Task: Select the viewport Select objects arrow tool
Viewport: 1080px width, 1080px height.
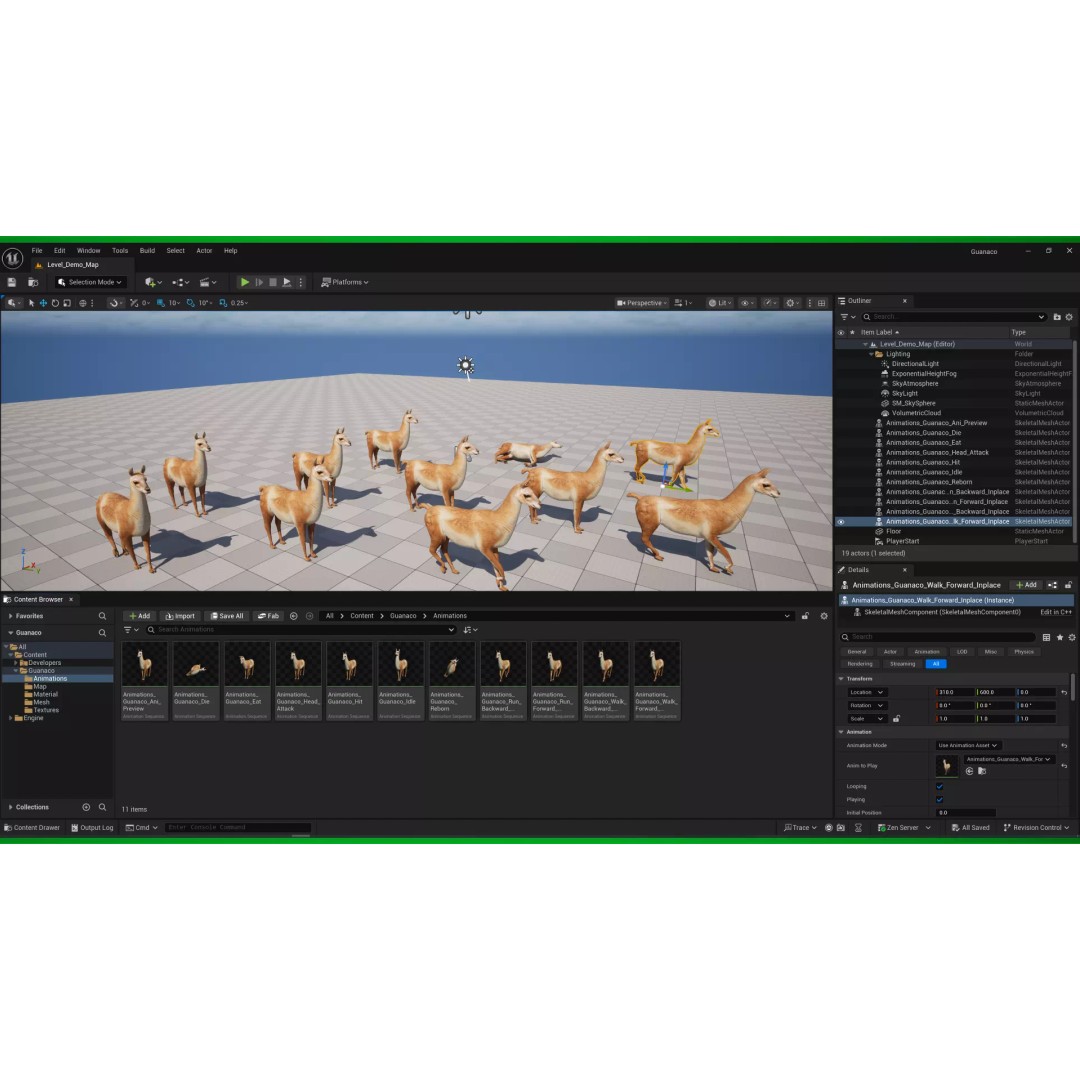Action: point(31,303)
